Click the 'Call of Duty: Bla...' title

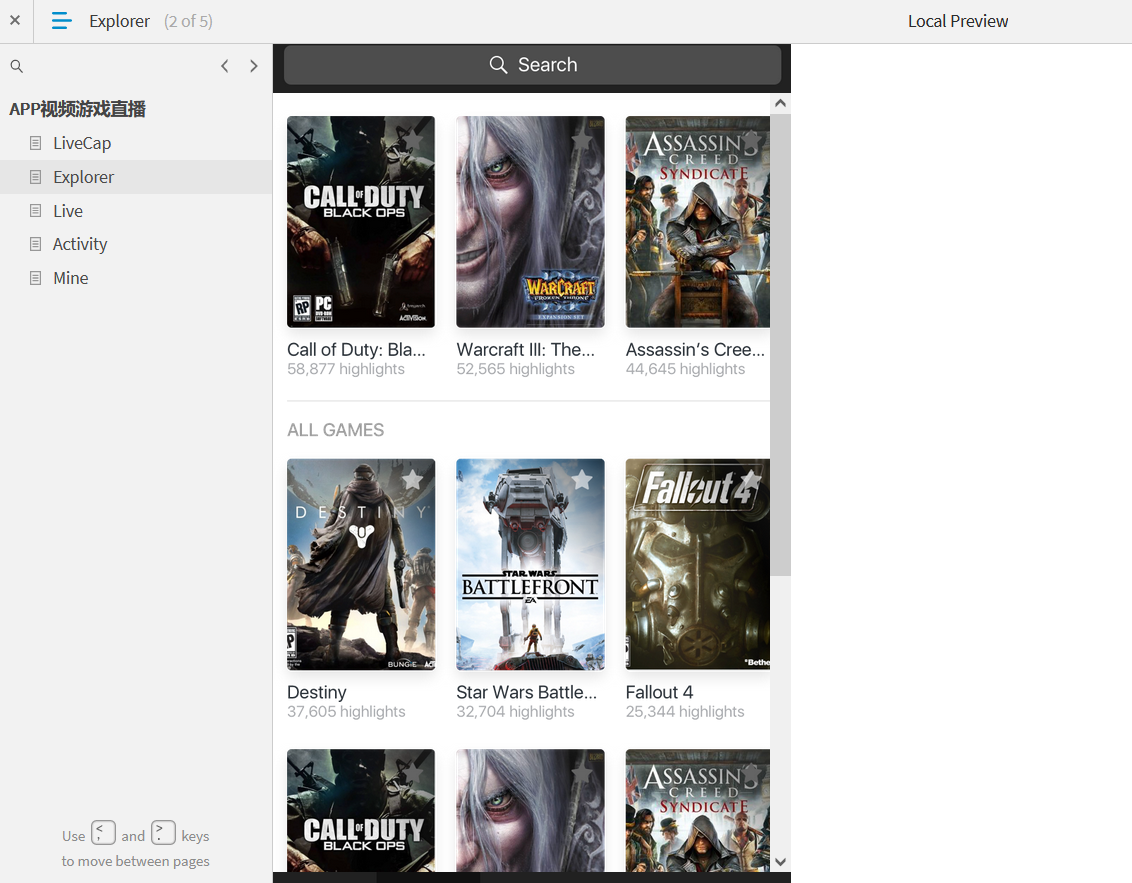tap(356, 349)
